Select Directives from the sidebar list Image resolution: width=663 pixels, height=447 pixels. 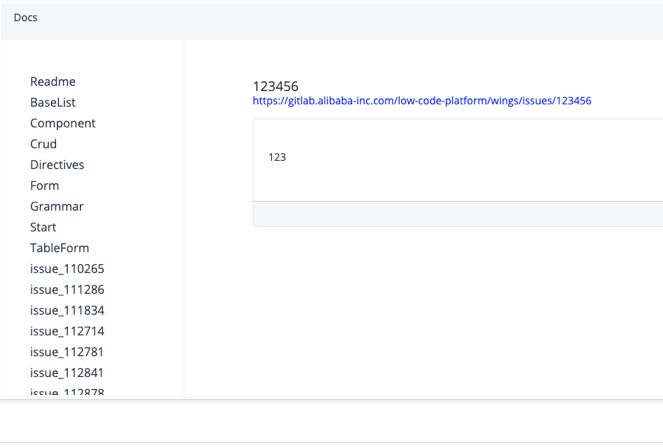57,165
